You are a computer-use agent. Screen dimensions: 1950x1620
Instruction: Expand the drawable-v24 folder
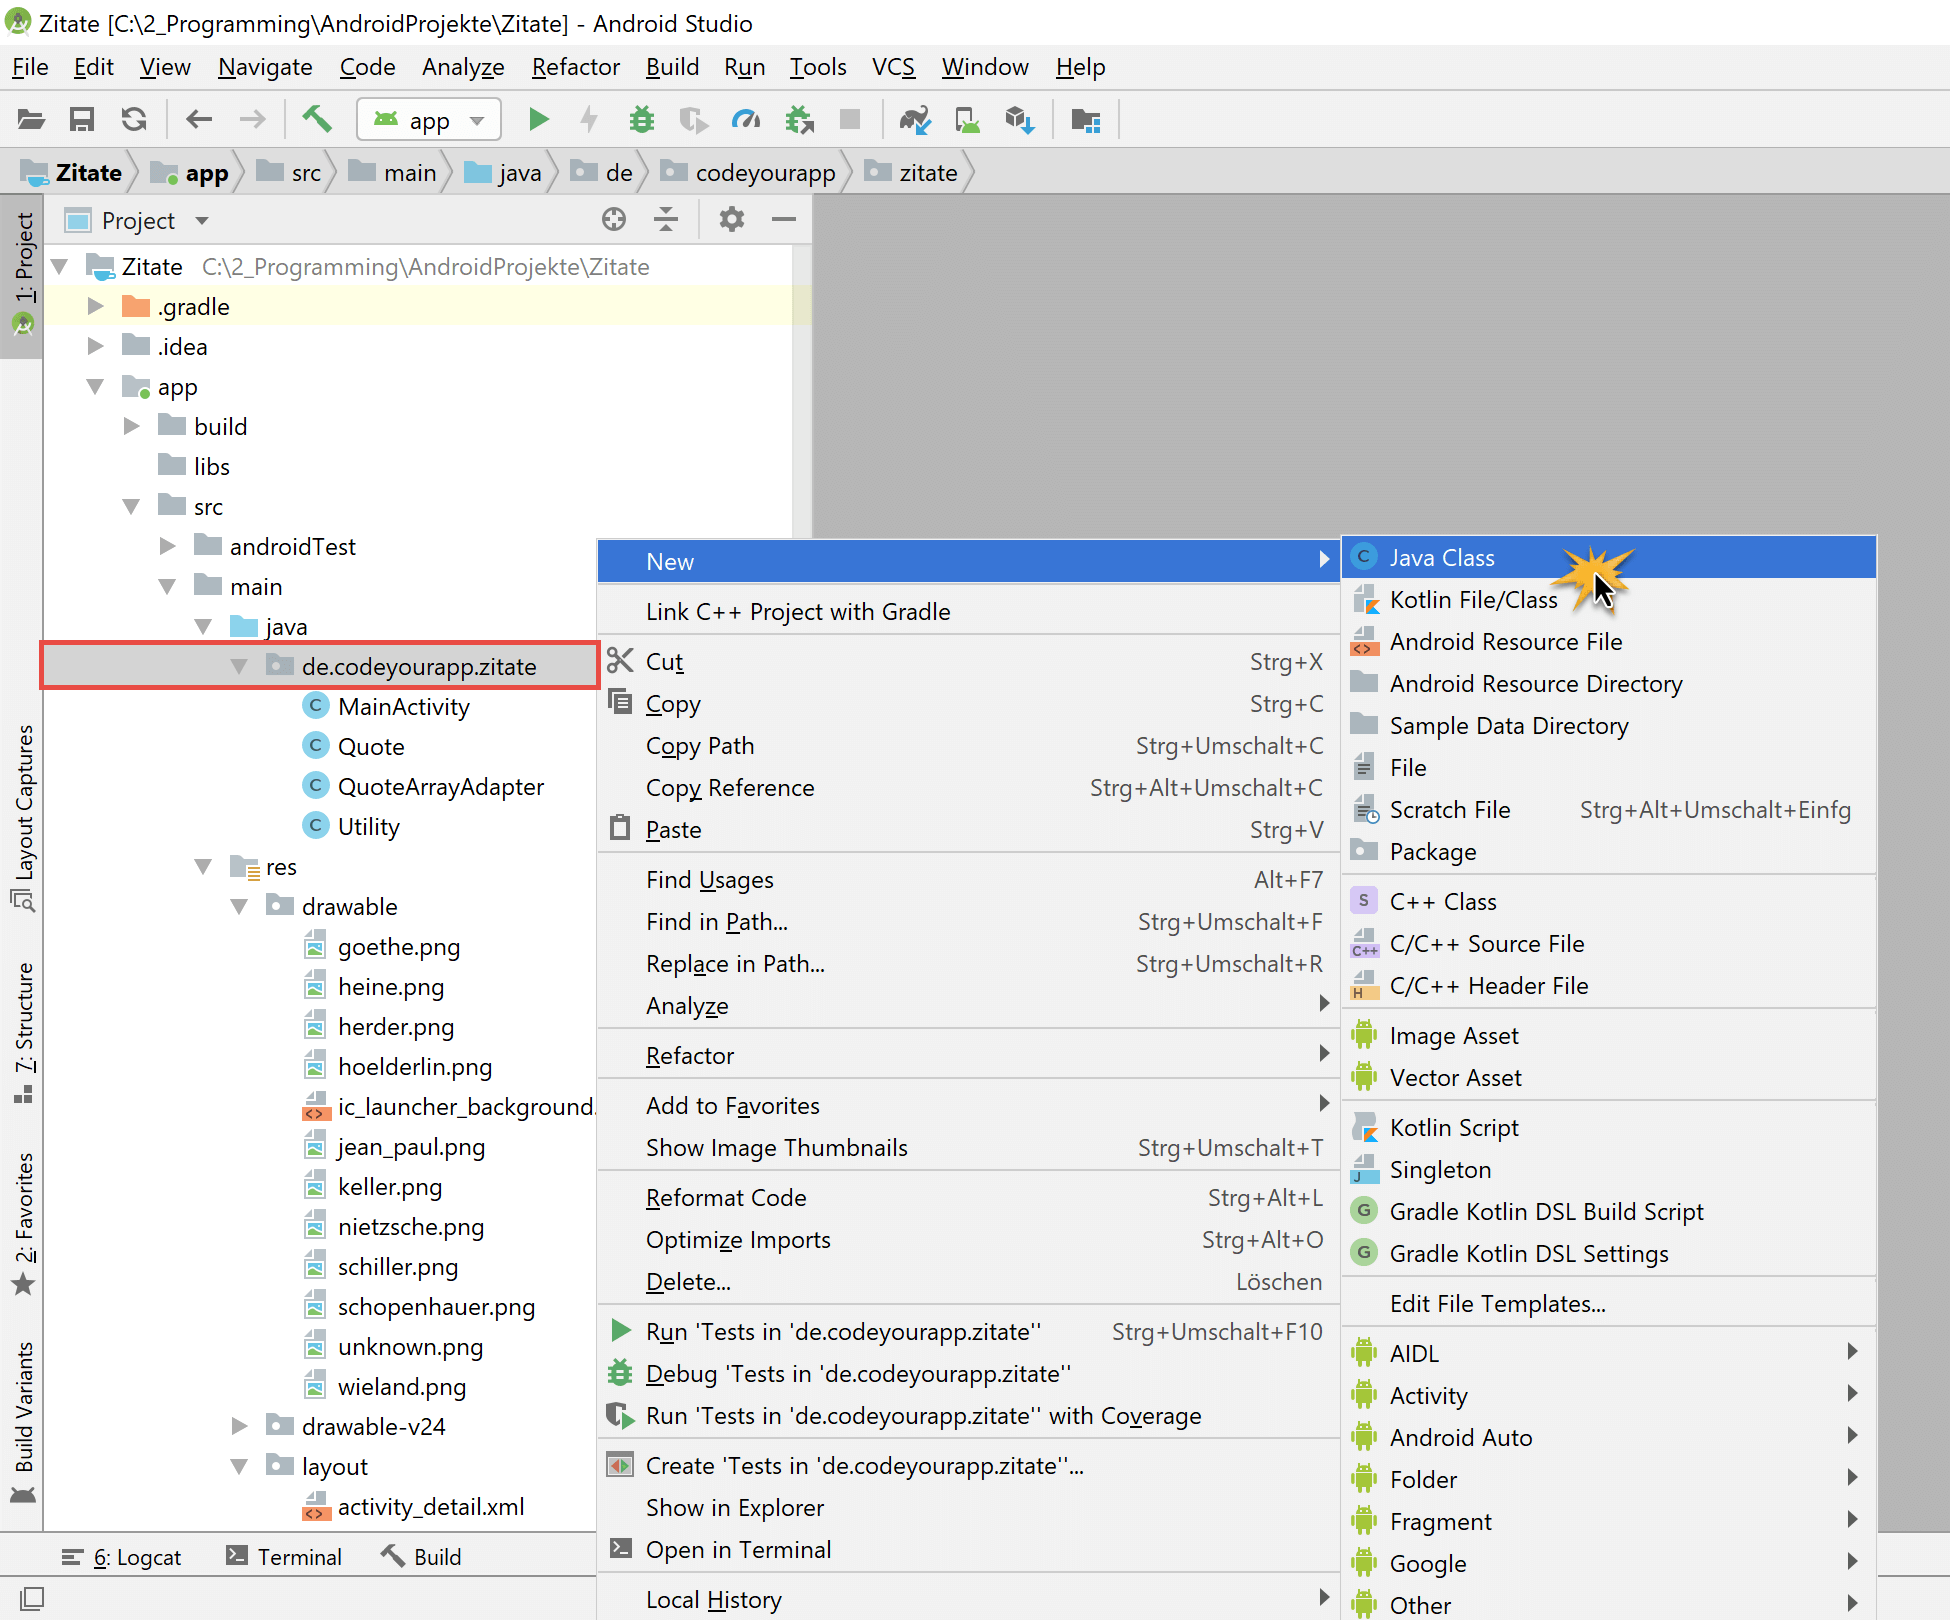click(240, 1426)
